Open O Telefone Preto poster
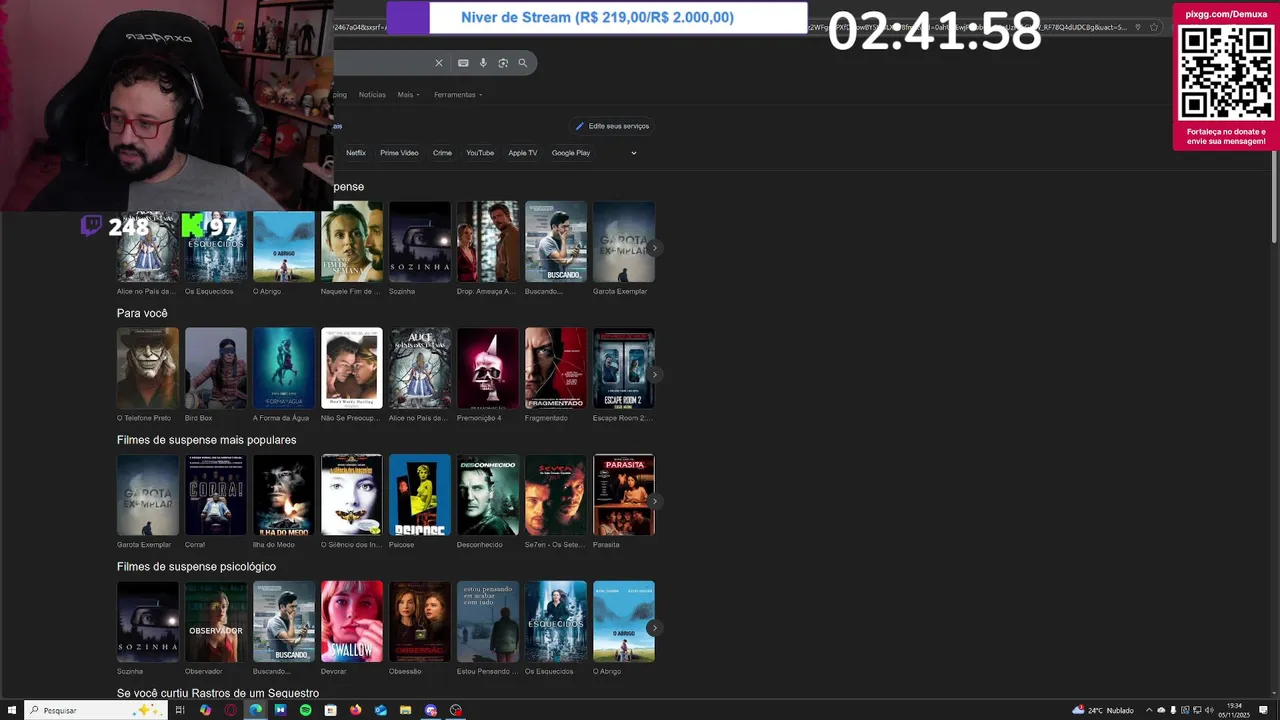Image resolution: width=1280 pixels, height=720 pixels. (x=148, y=368)
